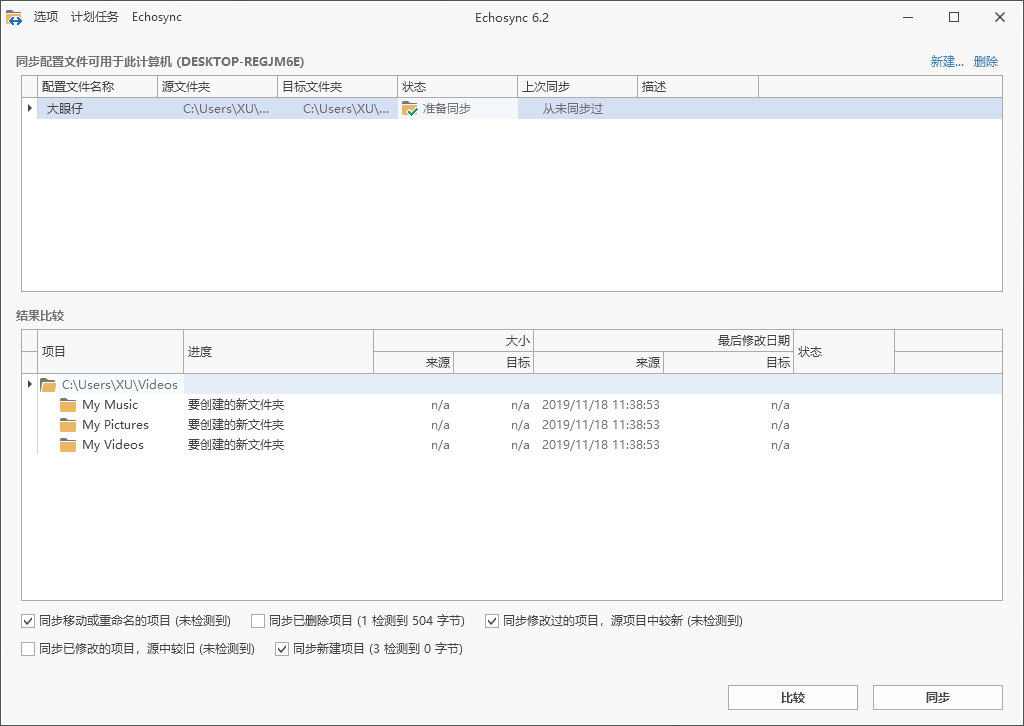Open the 计划任务 menu
Viewport: 1024px width, 726px height.
coord(94,17)
